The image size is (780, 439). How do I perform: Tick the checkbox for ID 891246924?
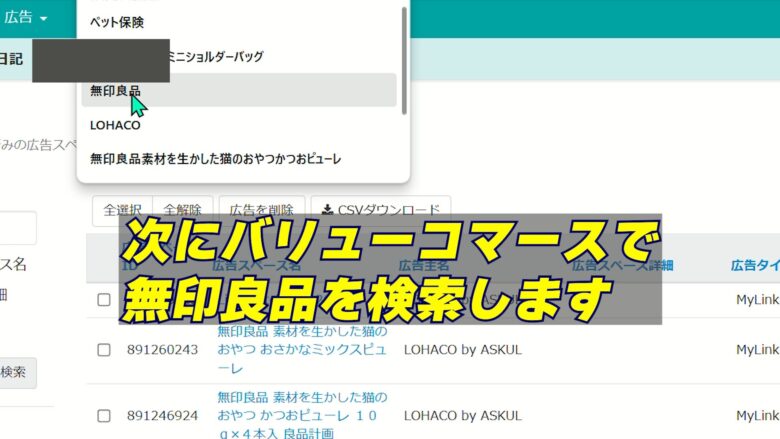104,415
